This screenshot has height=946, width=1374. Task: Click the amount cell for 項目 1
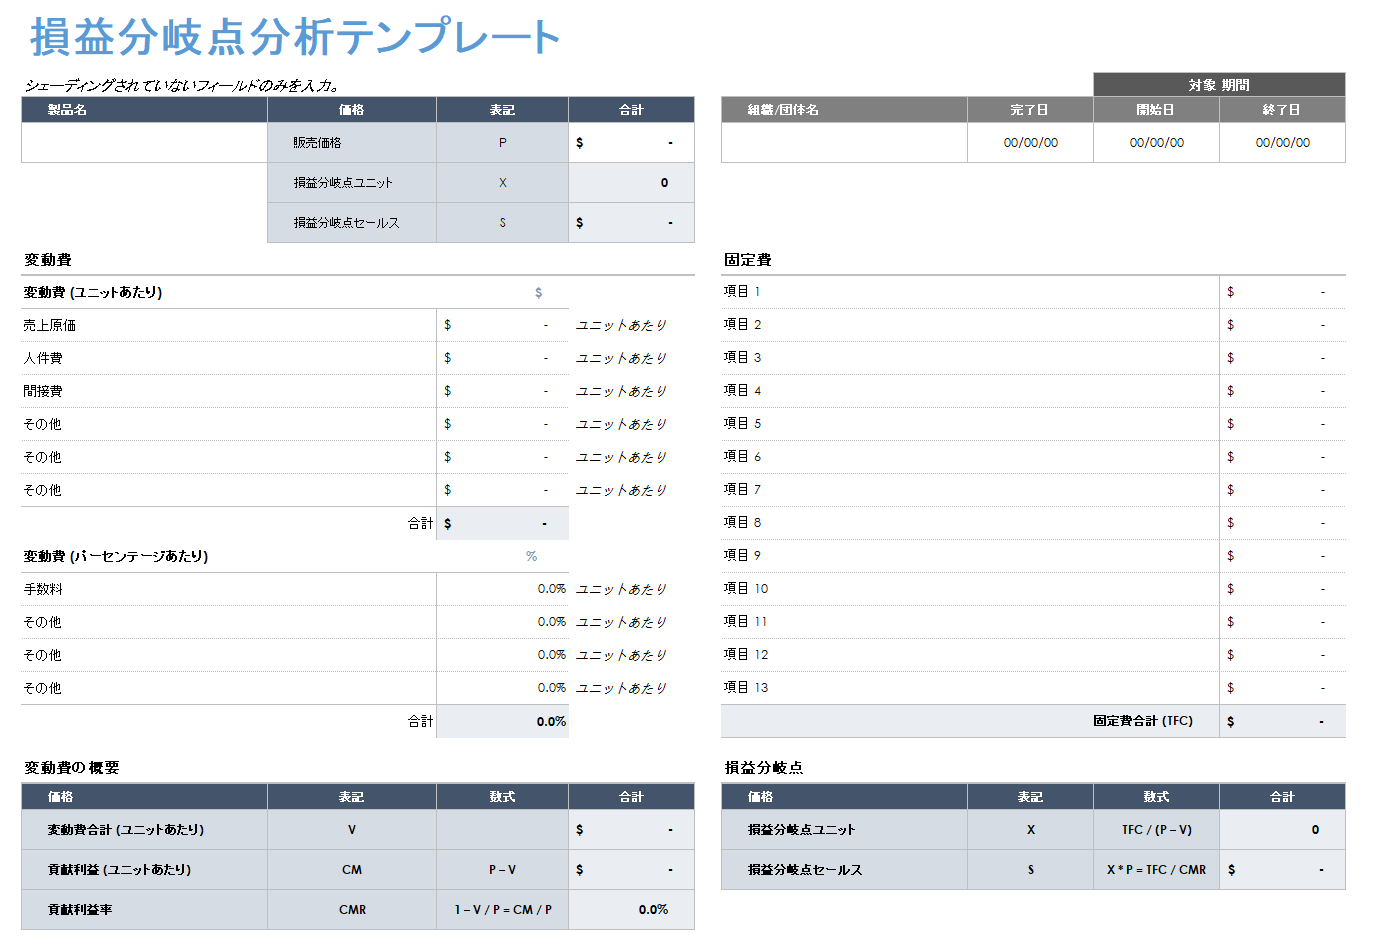tap(1282, 291)
